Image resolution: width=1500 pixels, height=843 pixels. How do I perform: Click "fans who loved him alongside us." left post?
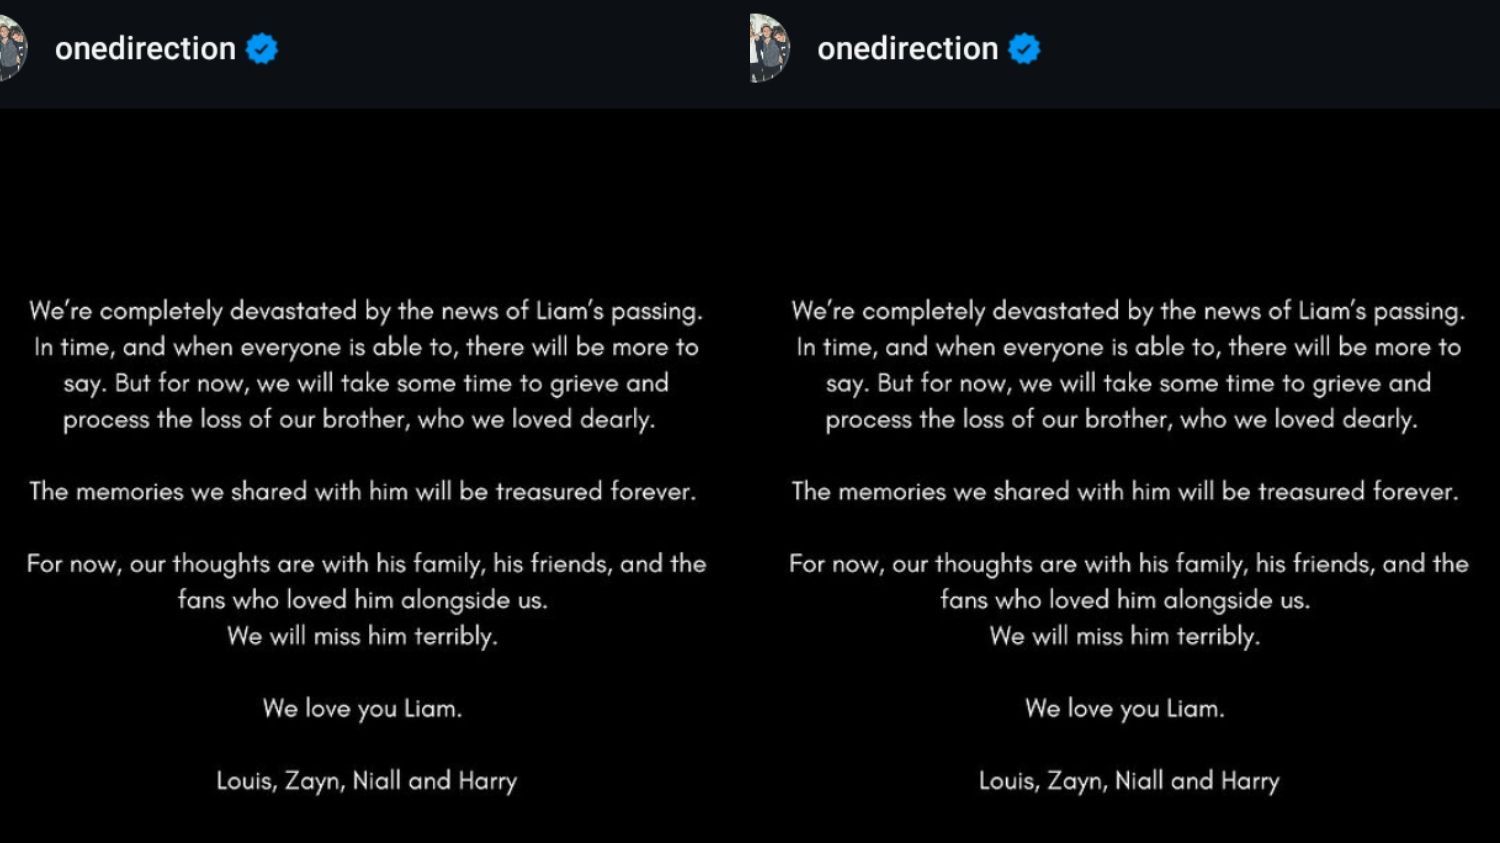coord(362,600)
